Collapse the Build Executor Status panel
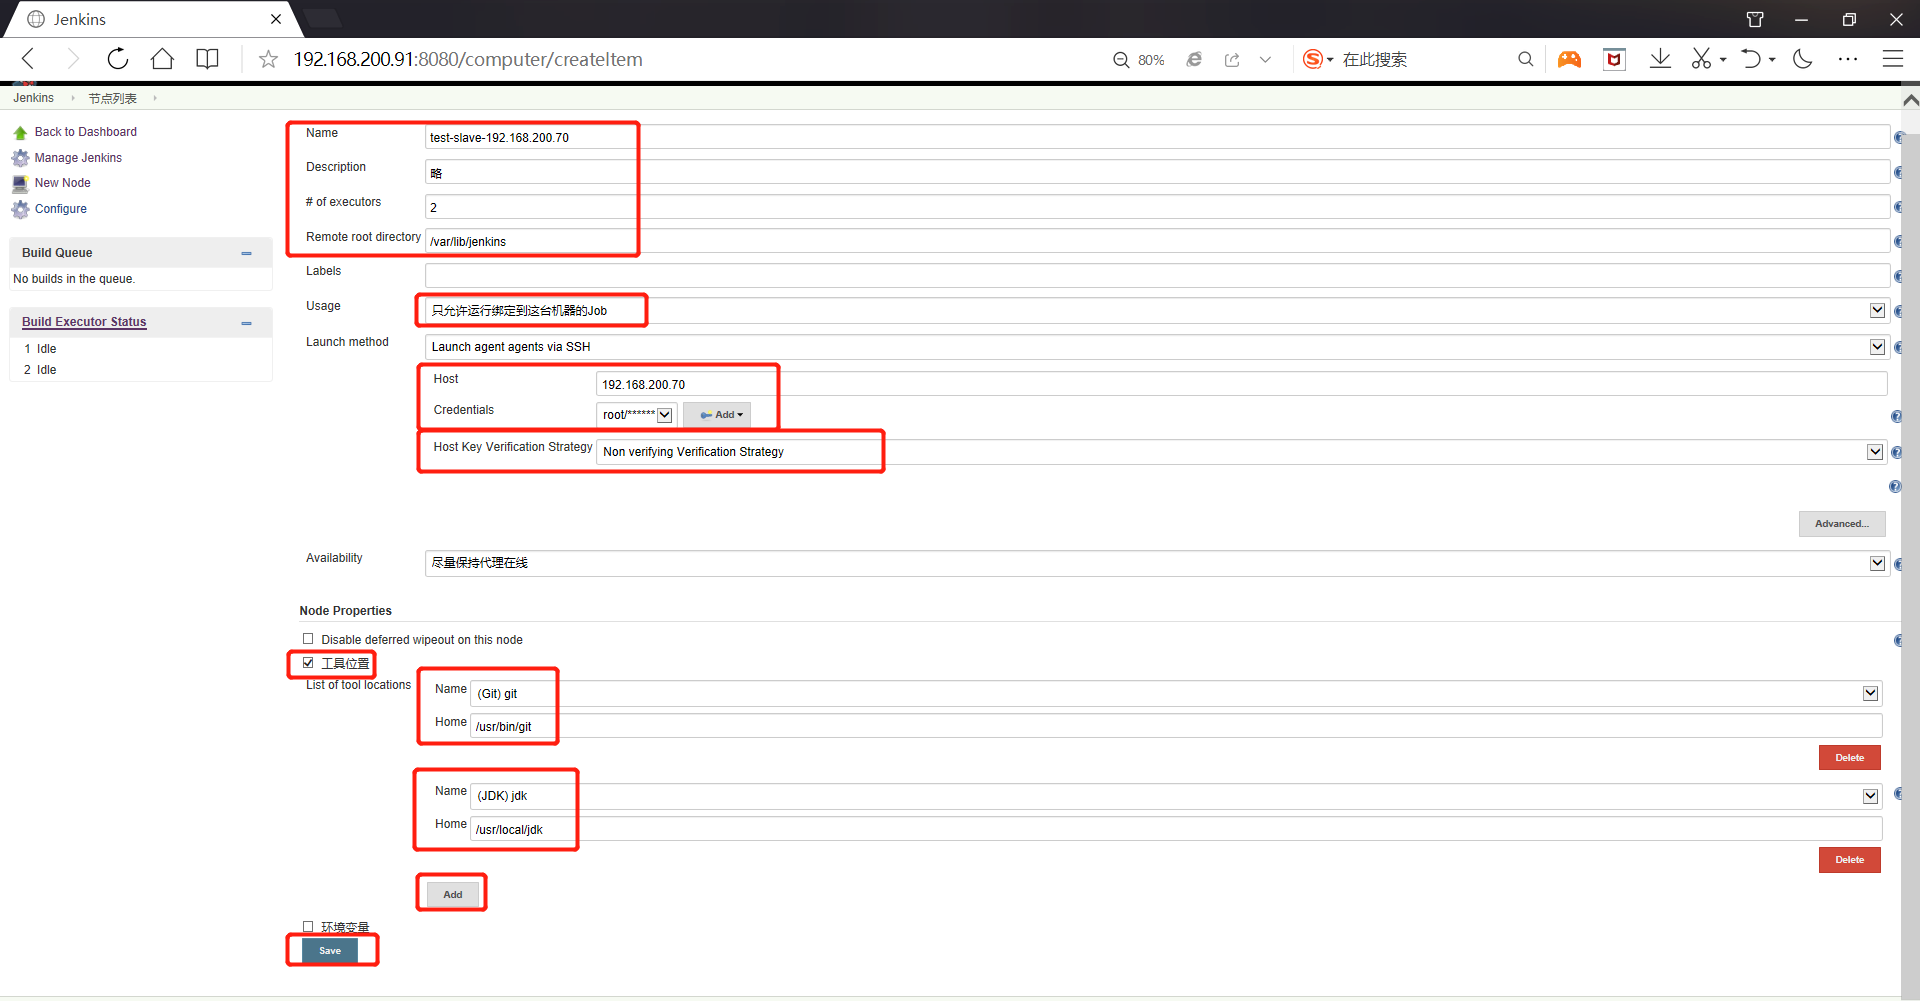Screen dimensions: 1920x1001 (x=246, y=323)
